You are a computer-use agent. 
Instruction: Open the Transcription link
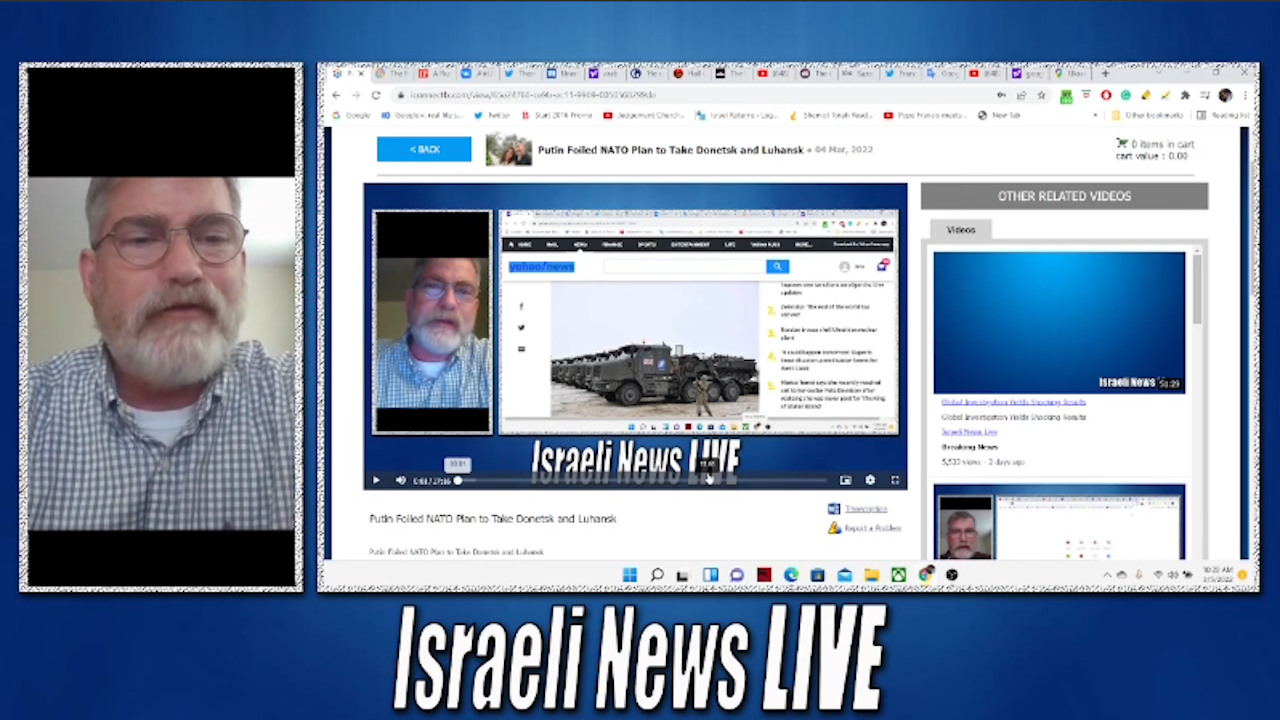[865, 509]
